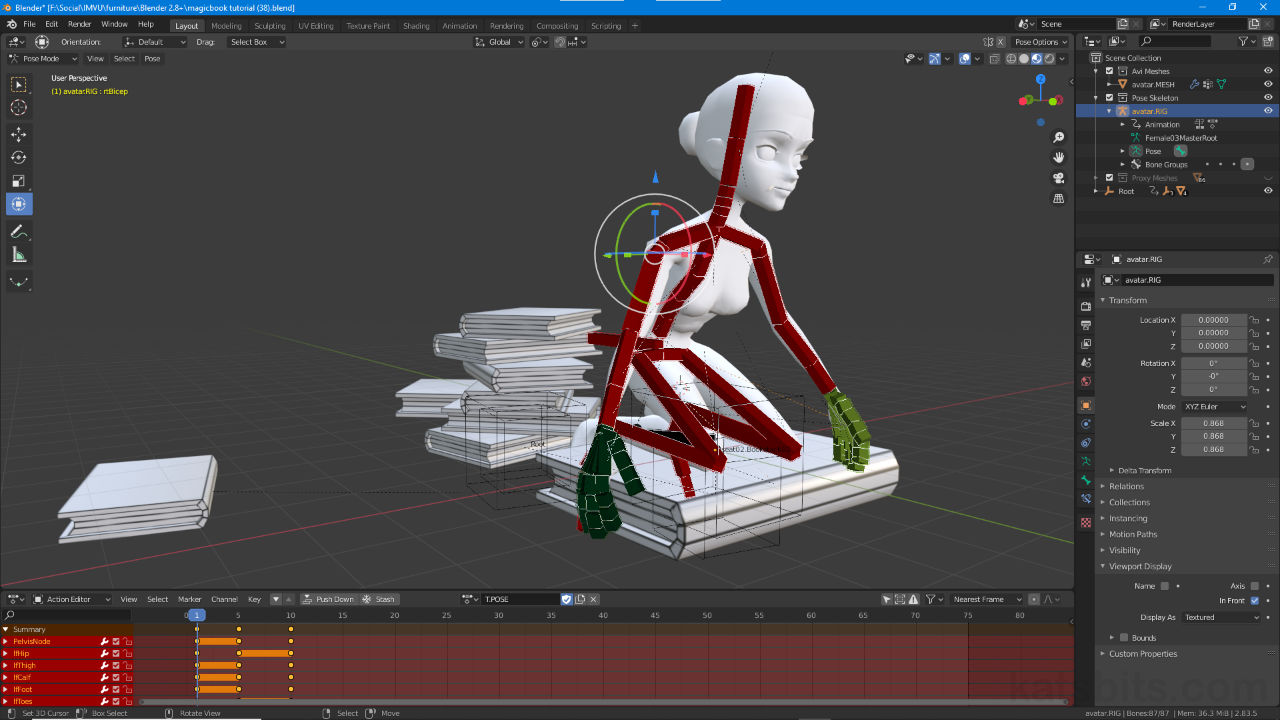Open the rotation Mode XYZ Euler dropdown
The height and width of the screenshot is (720, 1280).
pyautogui.click(x=1216, y=407)
